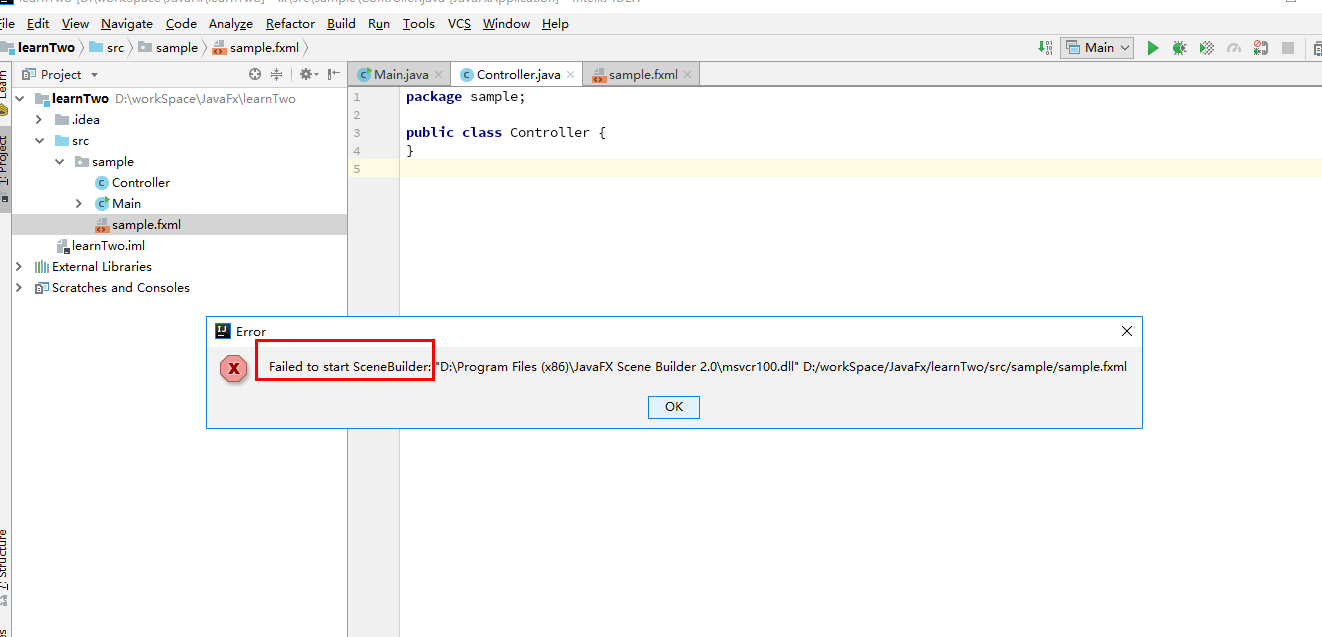Viewport: 1322px width, 637px height.
Task: Open the Project view selector dropdown
Action: pyautogui.click(x=61, y=74)
